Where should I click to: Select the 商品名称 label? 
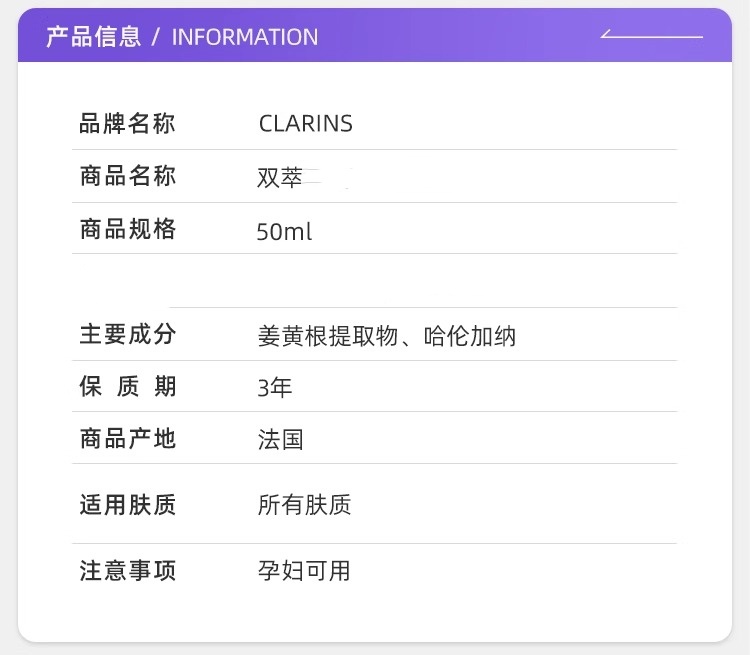[x=127, y=177]
